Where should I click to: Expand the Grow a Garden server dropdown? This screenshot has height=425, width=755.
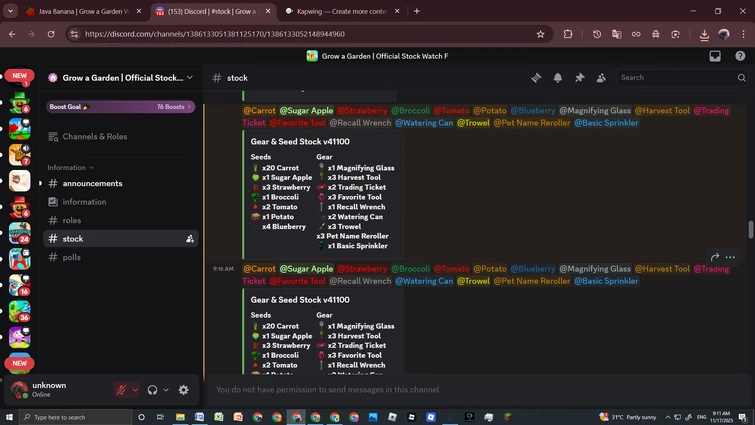(x=190, y=77)
